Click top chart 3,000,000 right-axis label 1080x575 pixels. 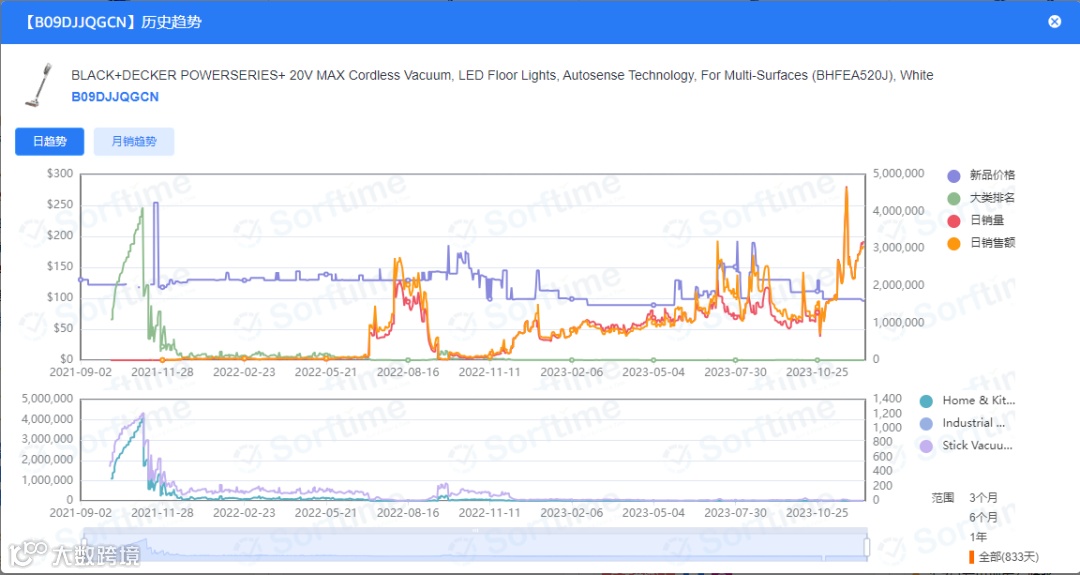tap(899, 247)
